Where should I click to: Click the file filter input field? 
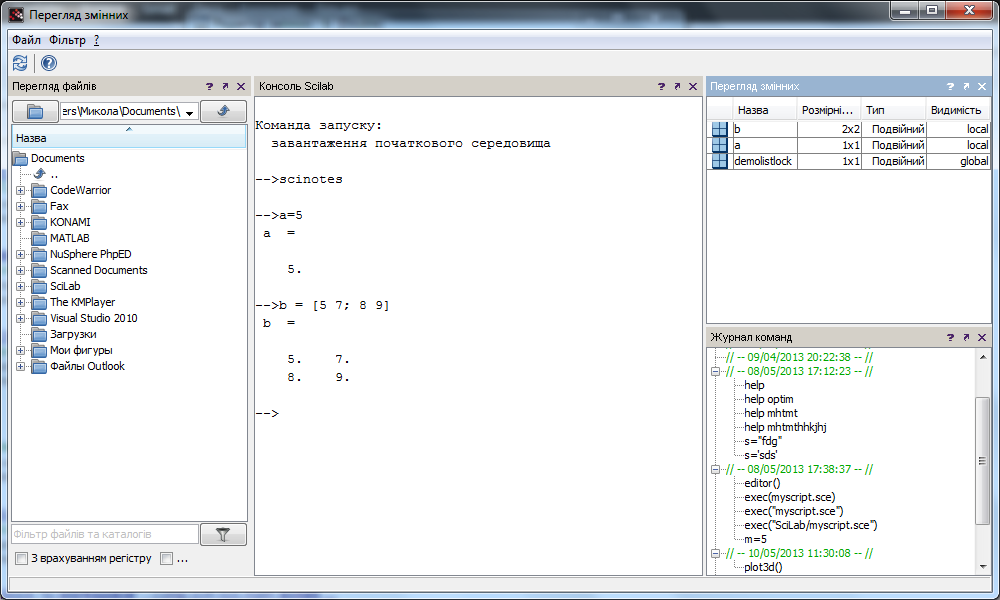[105, 534]
